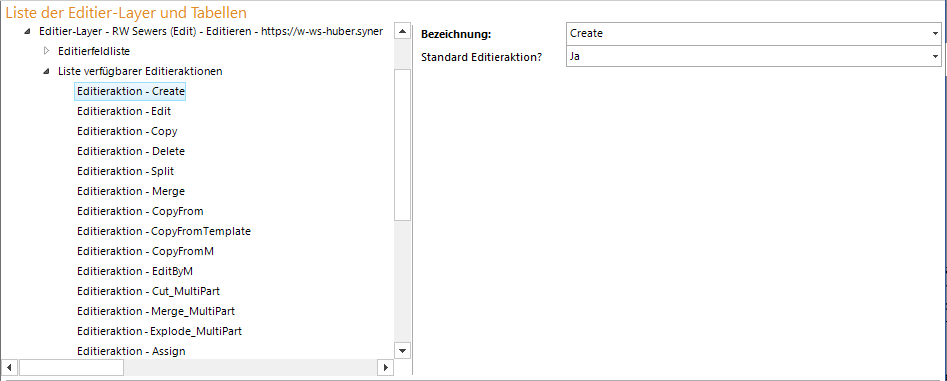Image resolution: width=947 pixels, height=381 pixels.
Task: Select Editier-Layer - RW Sewers (Edit) row
Action: pyautogui.click(x=211, y=31)
